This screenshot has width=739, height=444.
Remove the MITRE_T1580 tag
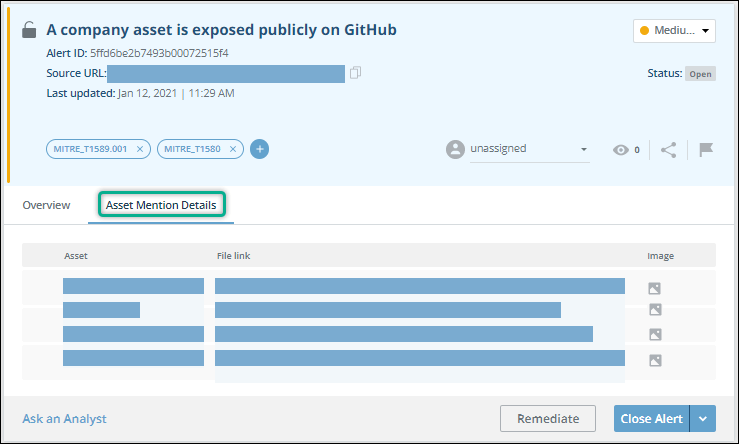point(234,149)
